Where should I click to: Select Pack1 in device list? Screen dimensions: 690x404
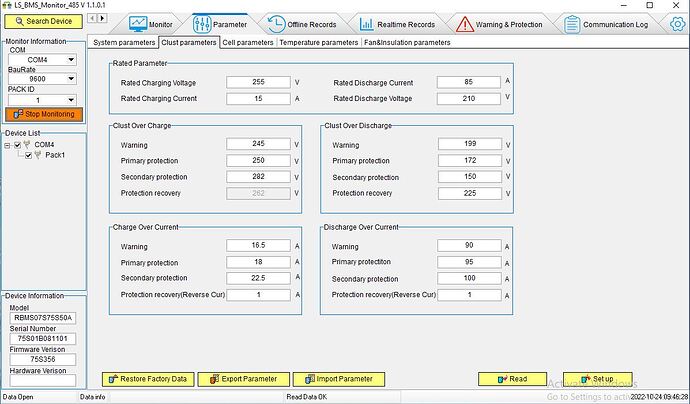[55, 155]
